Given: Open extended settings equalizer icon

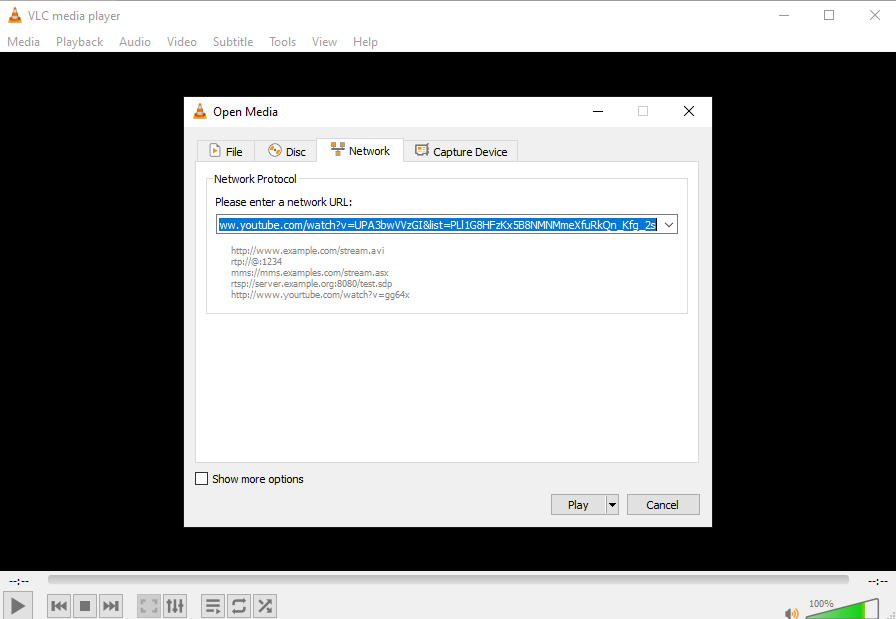Looking at the screenshot, I should tap(175, 606).
